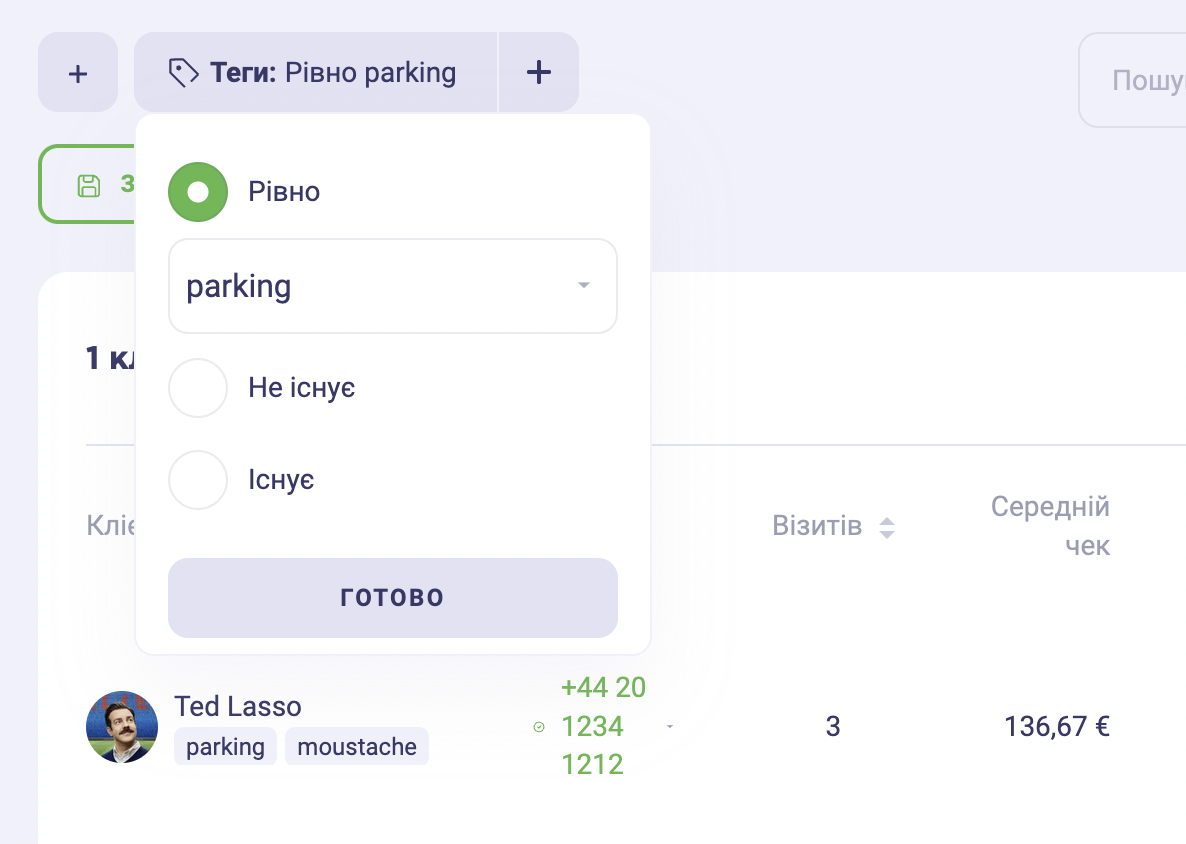1186x844 pixels.
Task: Open the Ted Lasso client name
Action: (238, 706)
